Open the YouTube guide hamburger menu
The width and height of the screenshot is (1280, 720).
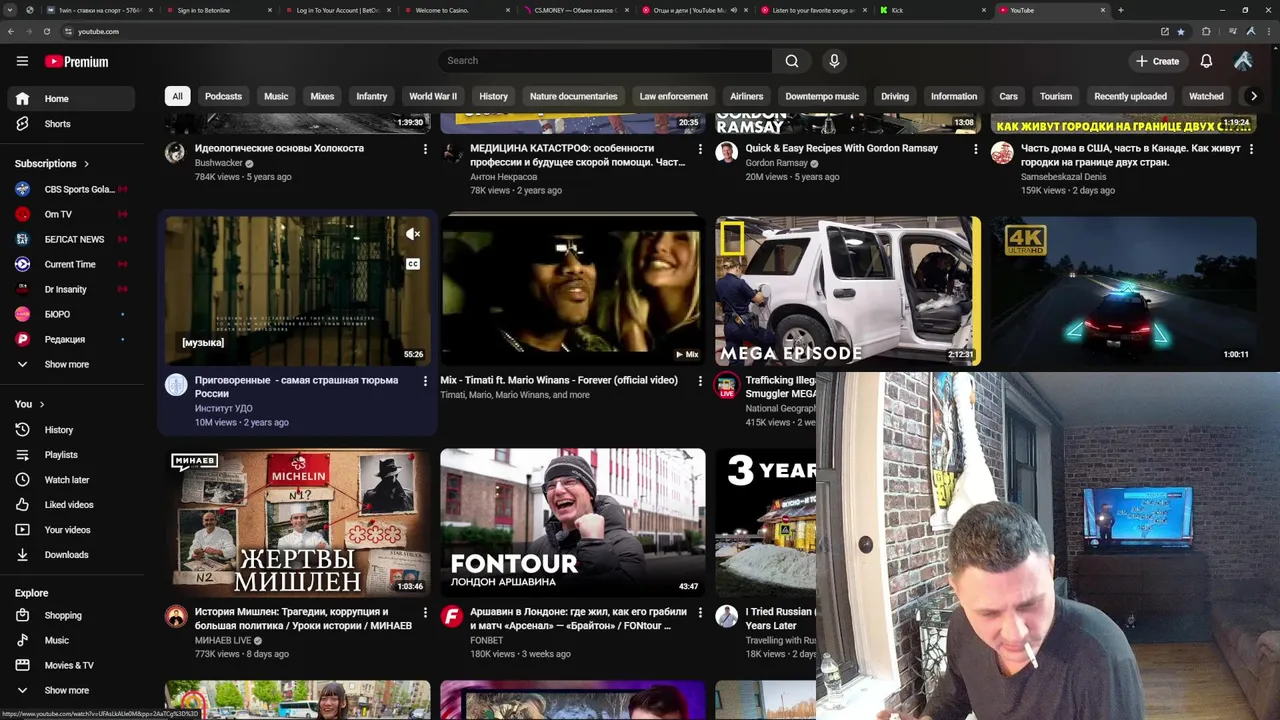[x=22, y=61]
